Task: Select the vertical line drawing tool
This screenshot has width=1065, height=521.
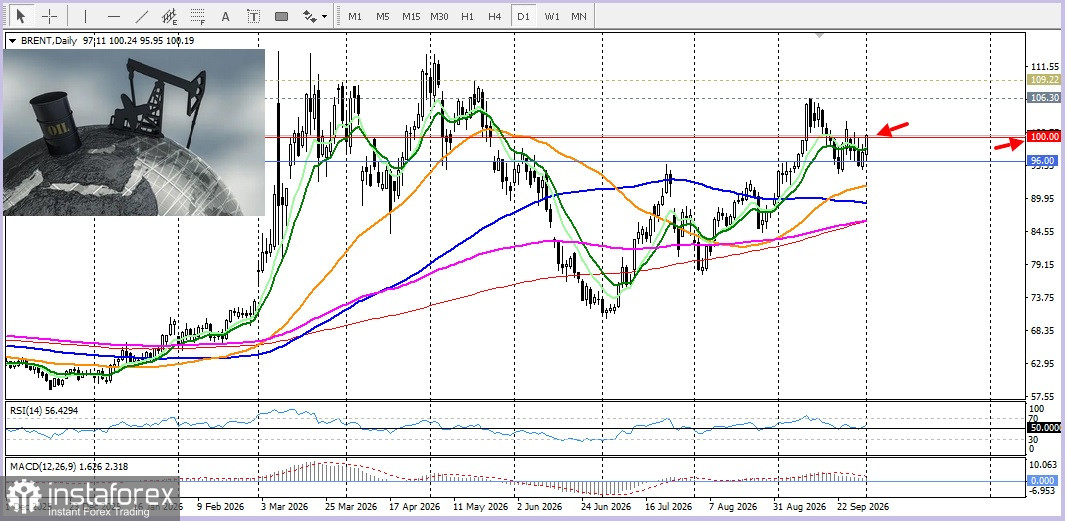Action: pos(86,16)
